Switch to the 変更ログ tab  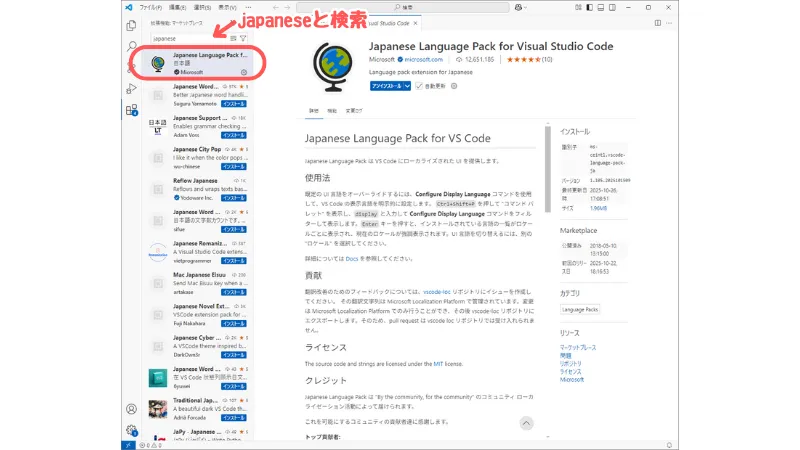353,110
